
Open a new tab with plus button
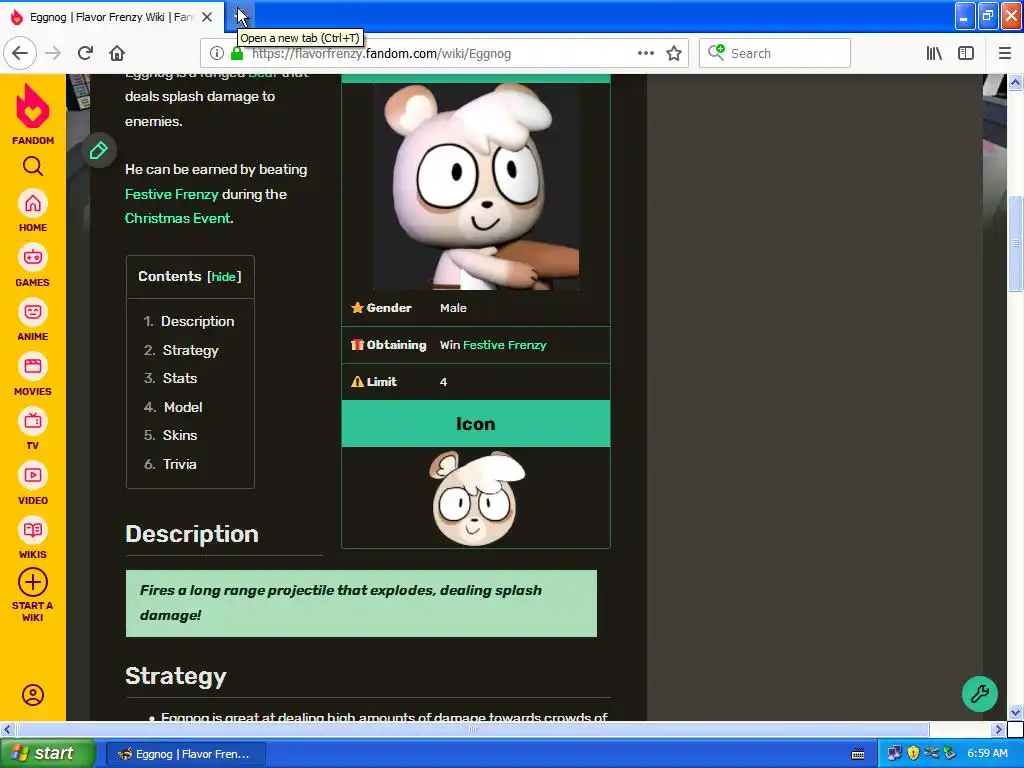[x=240, y=16]
